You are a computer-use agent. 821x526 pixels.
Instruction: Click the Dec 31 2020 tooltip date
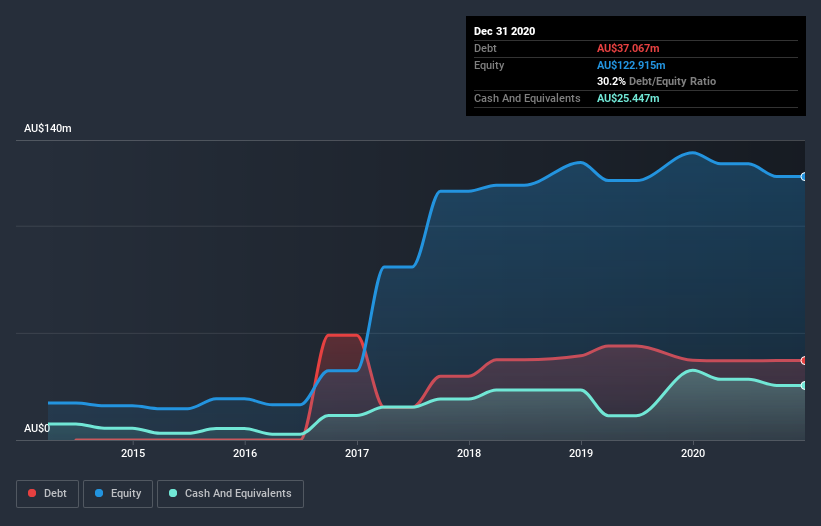(504, 31)
